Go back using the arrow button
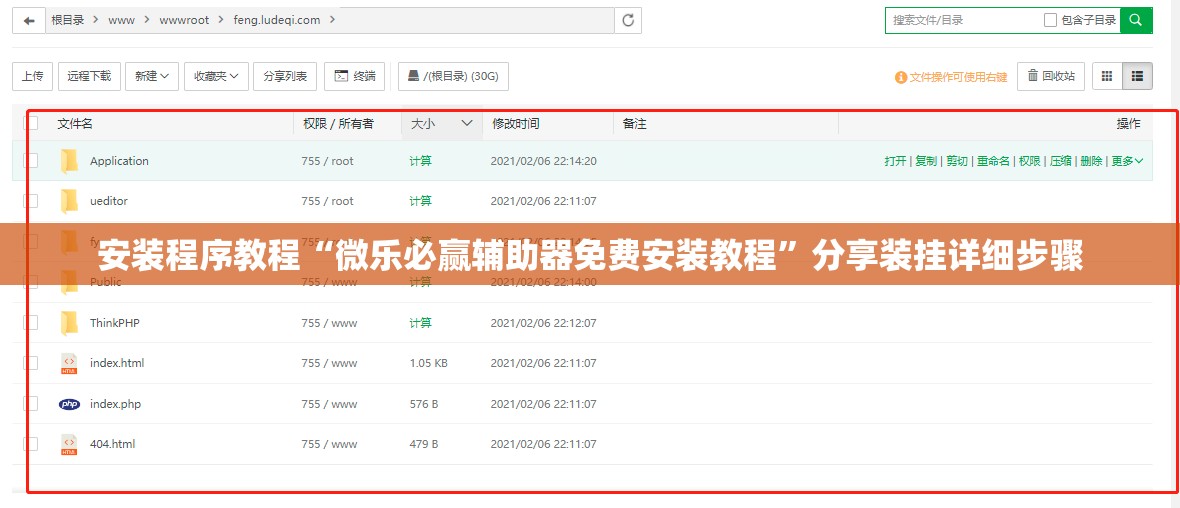The width and height of the screenshot is (1180, 508). click(x=29, y=20)
